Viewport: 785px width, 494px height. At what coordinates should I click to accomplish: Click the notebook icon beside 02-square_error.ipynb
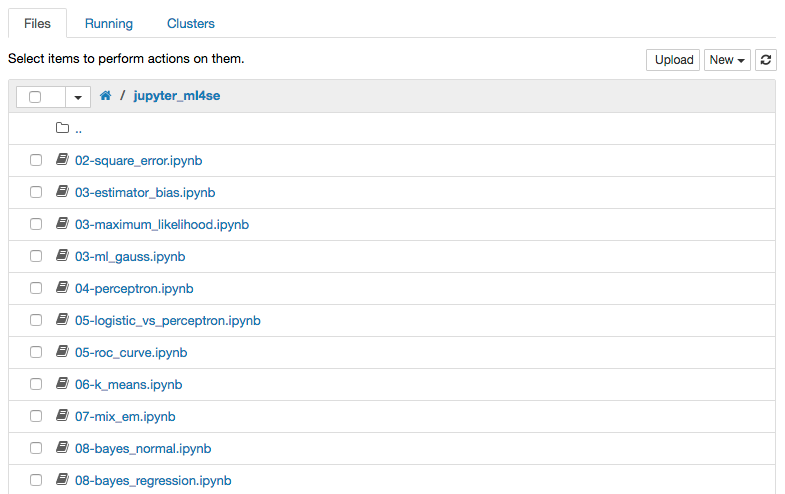coord(62,160)
